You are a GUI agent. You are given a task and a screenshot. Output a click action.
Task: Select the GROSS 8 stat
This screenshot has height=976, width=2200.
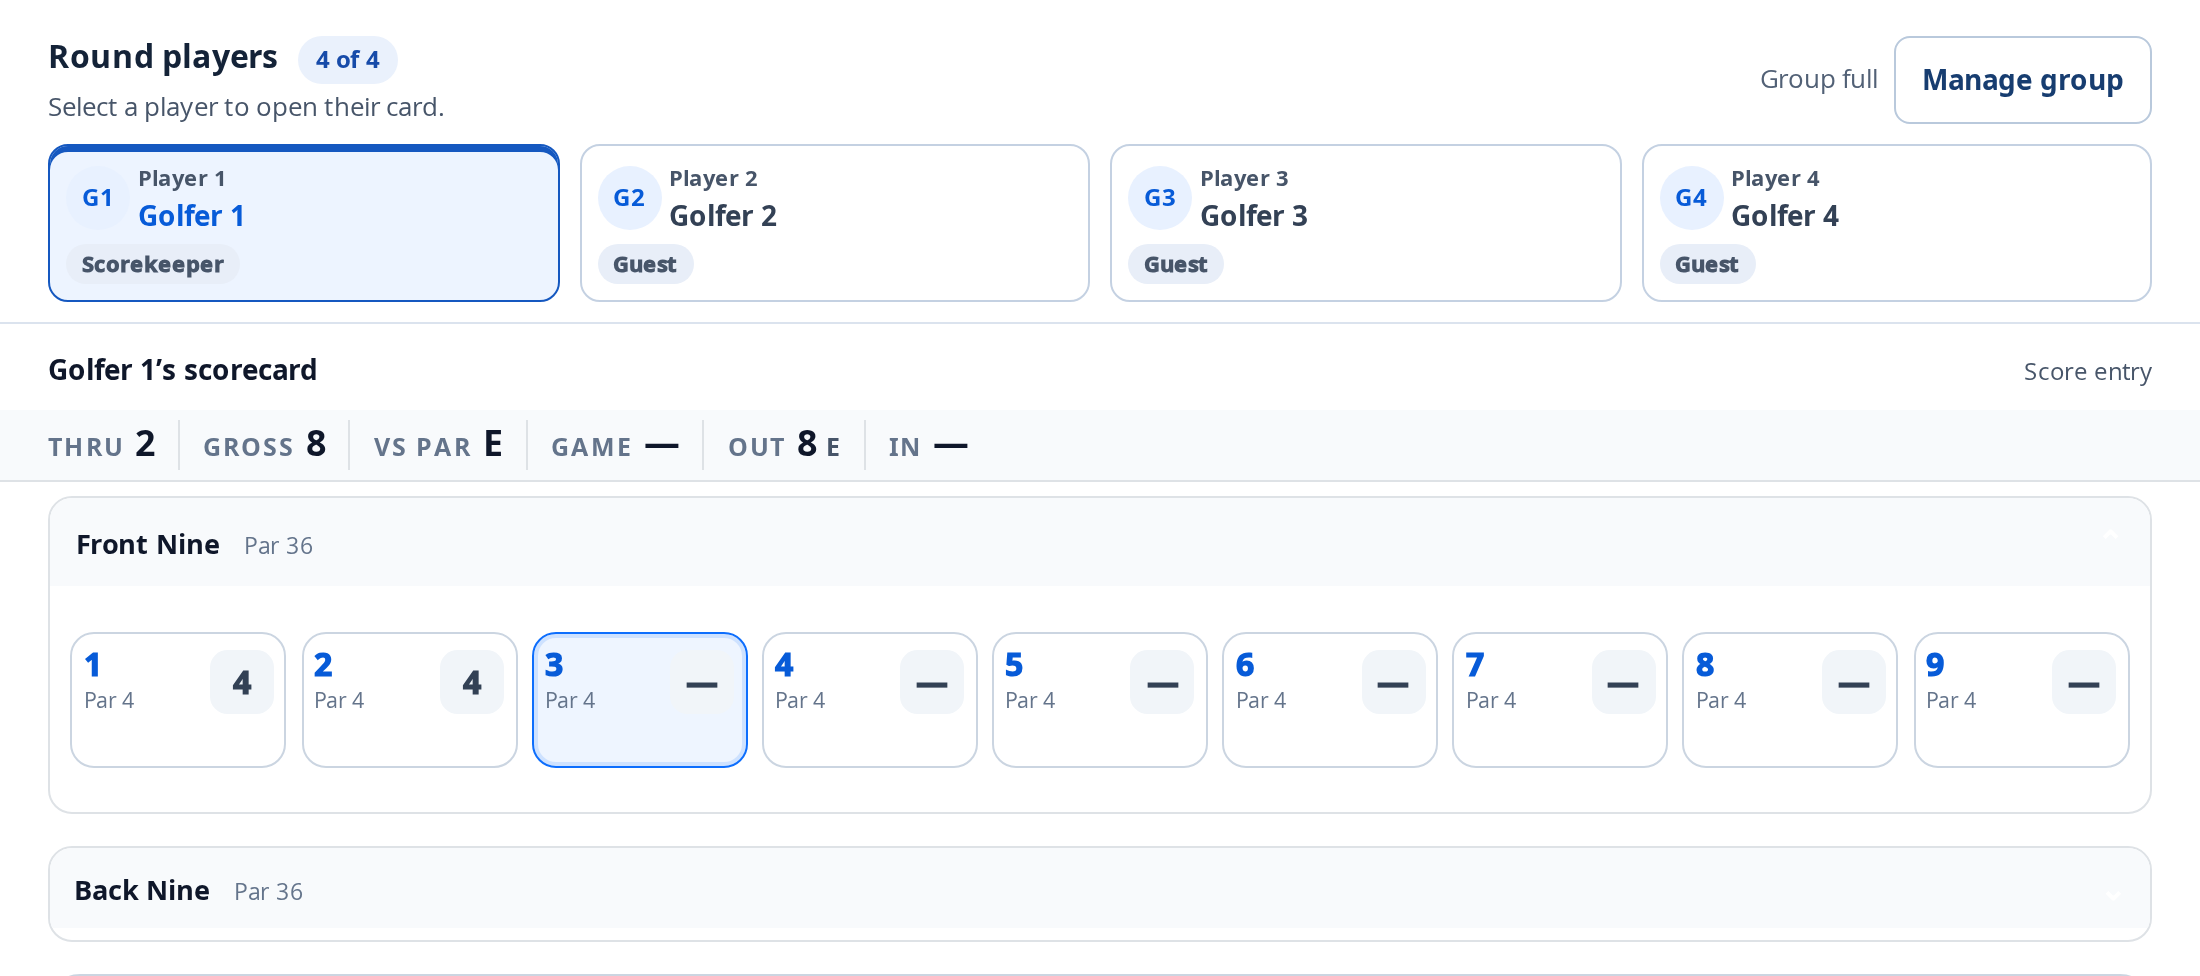[265, 444]
